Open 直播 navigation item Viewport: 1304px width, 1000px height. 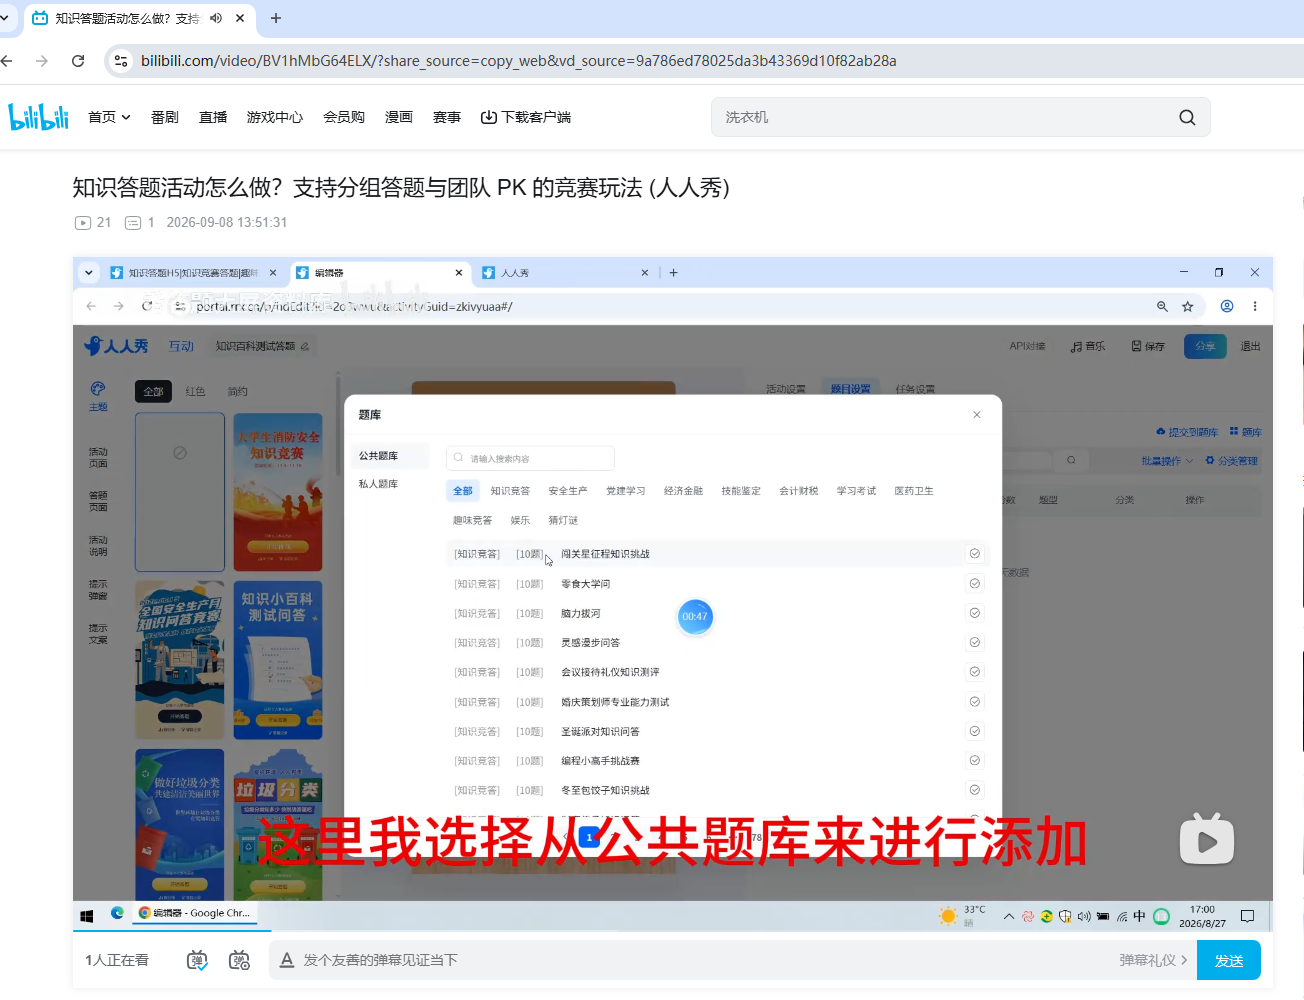click(213, 117)
